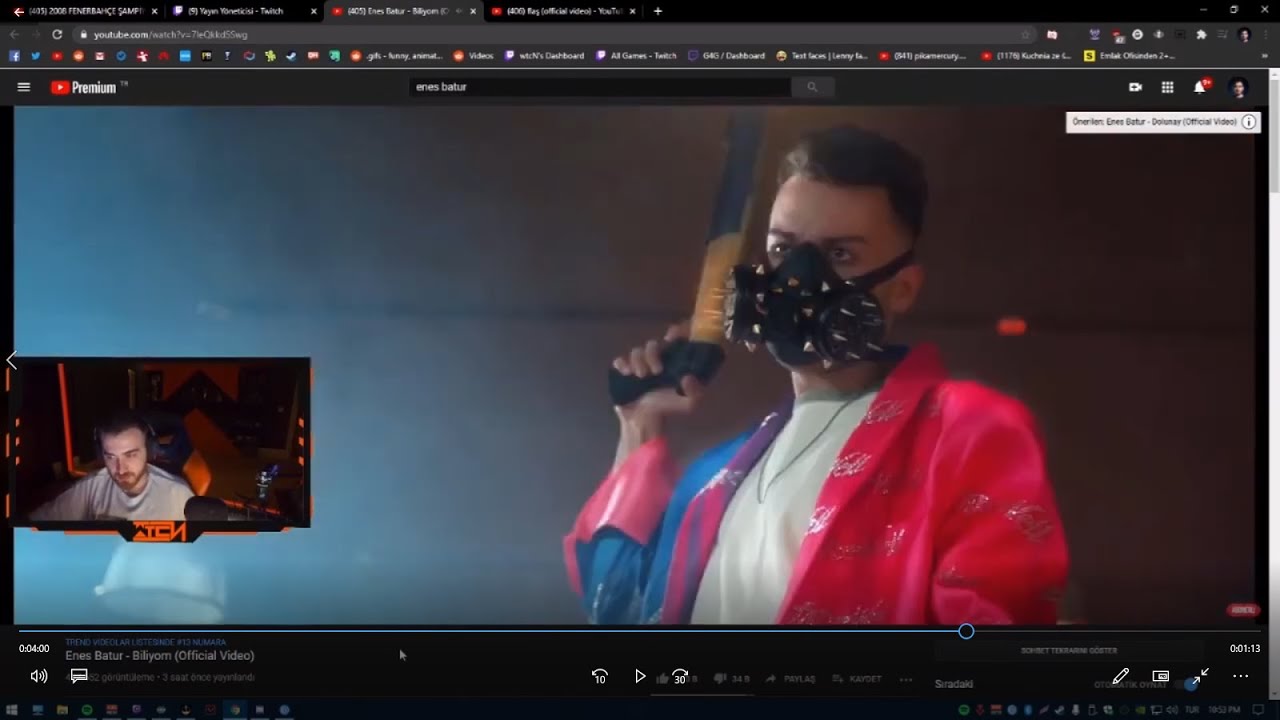Open the YouTube account avatar menu
The width and height of the screenshot is (1280, 720).
1238,87
